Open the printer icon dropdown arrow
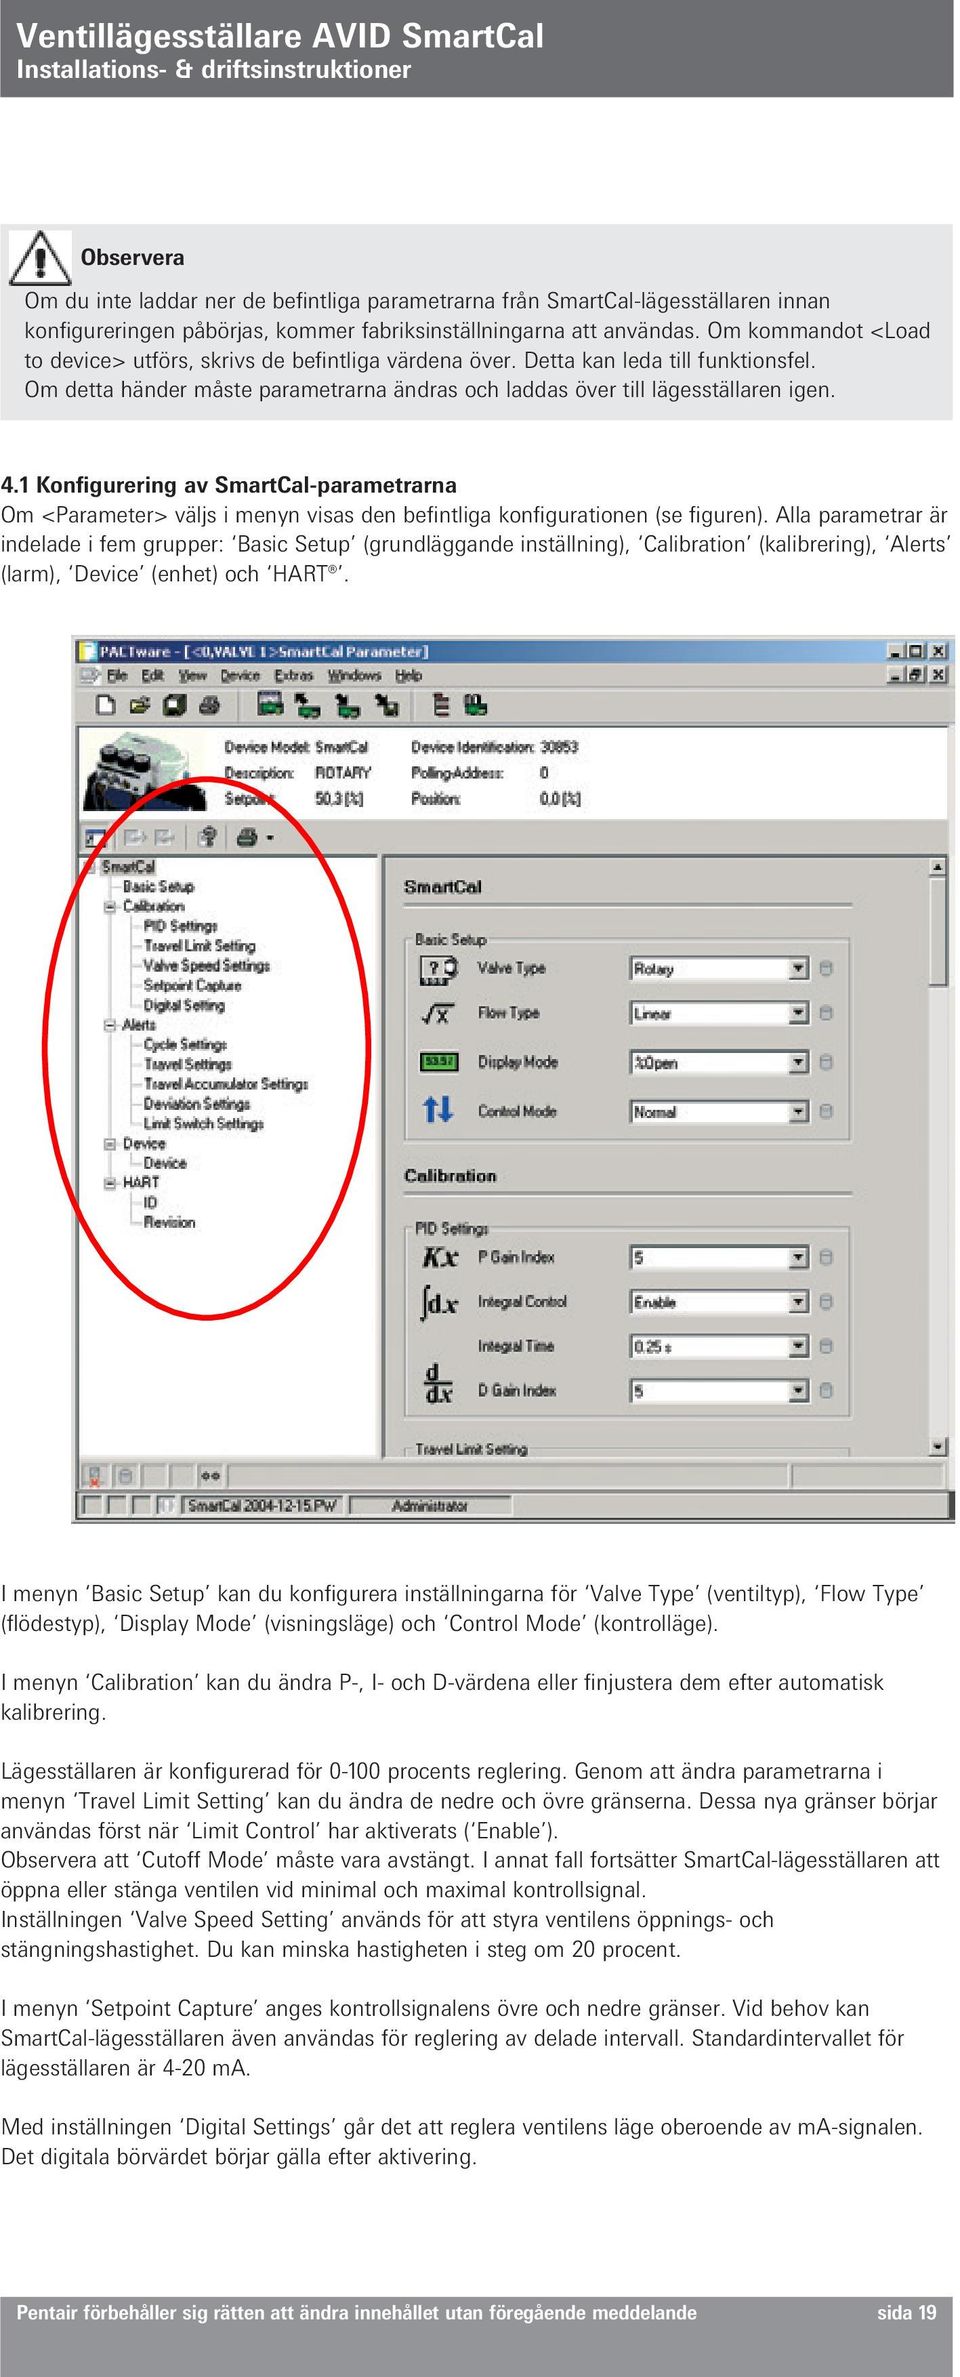 (x=270, y=838)
